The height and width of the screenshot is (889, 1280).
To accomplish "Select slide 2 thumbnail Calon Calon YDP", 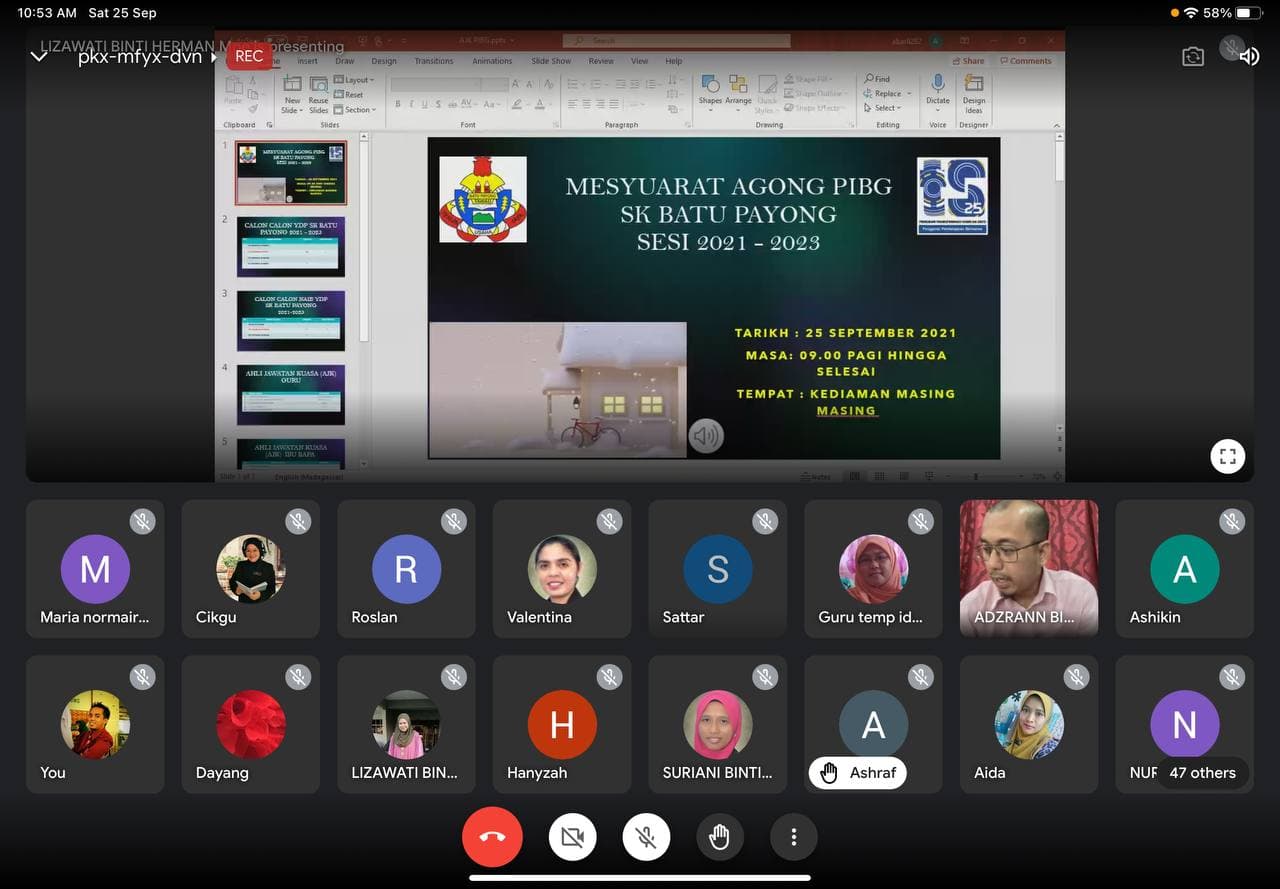I will [291, 247].
